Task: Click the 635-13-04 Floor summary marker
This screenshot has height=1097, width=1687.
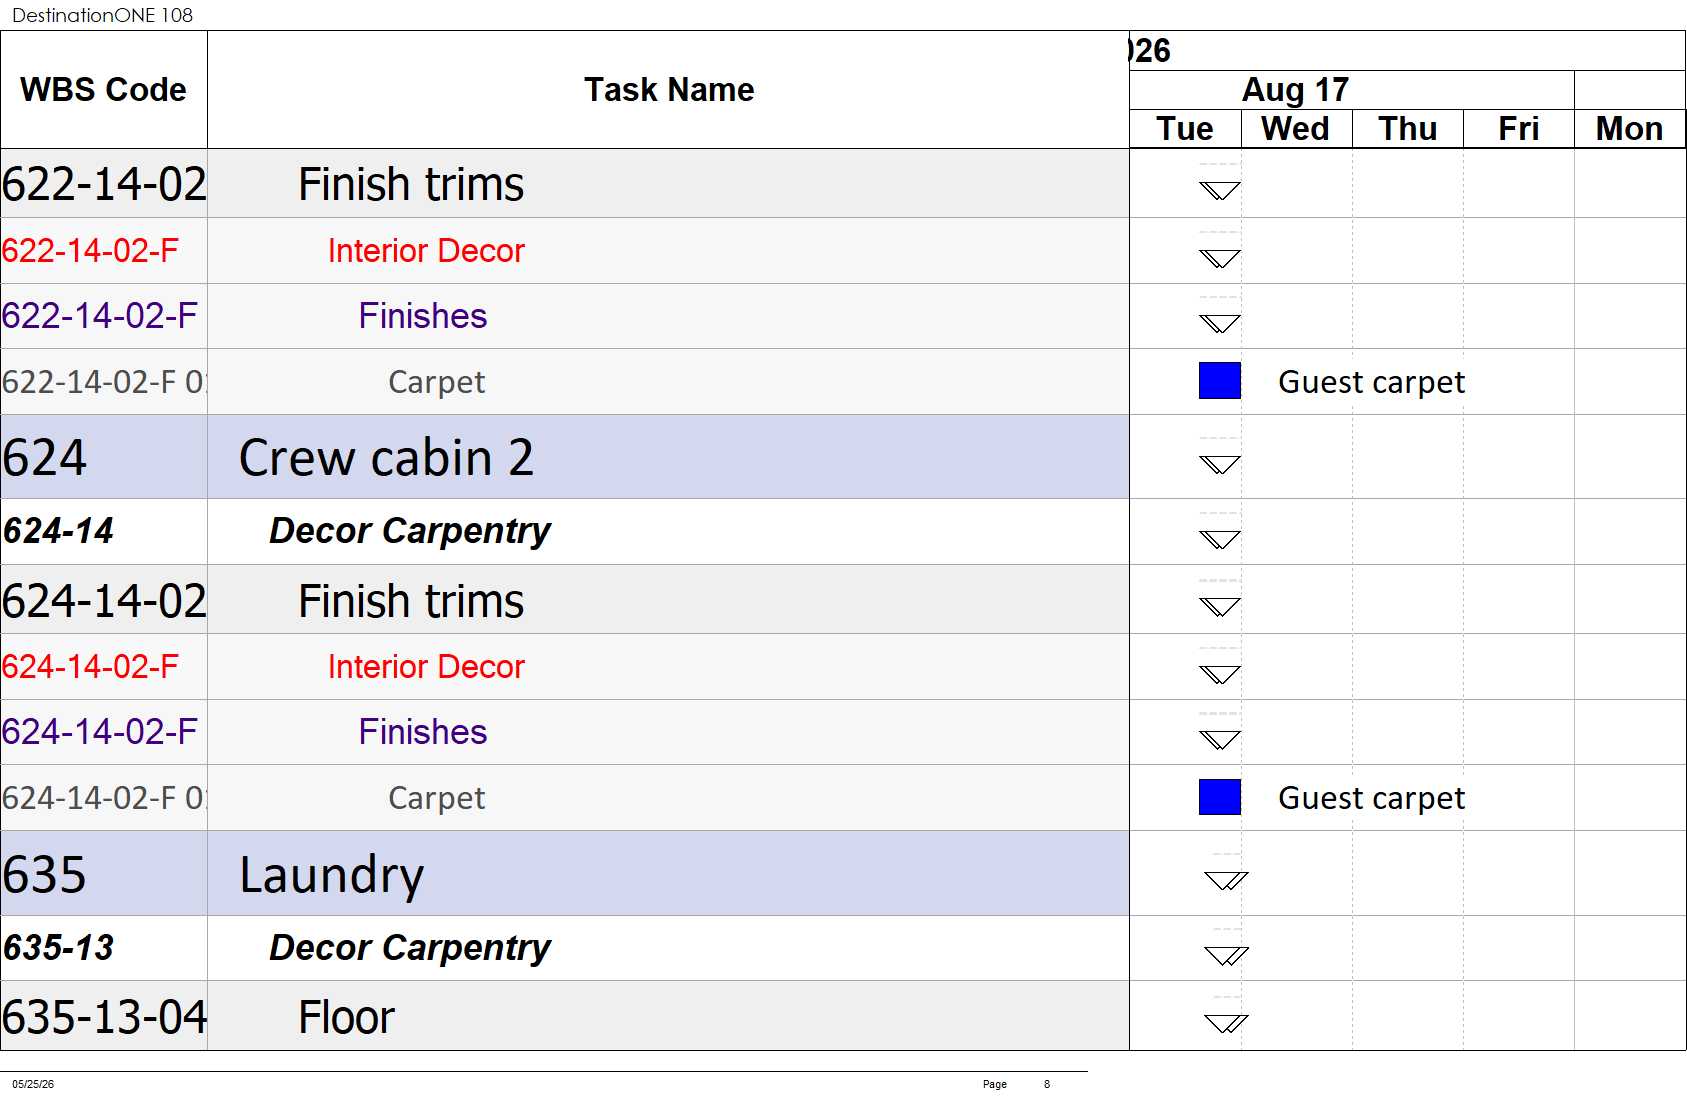Action: (x=1226, y=1022)
